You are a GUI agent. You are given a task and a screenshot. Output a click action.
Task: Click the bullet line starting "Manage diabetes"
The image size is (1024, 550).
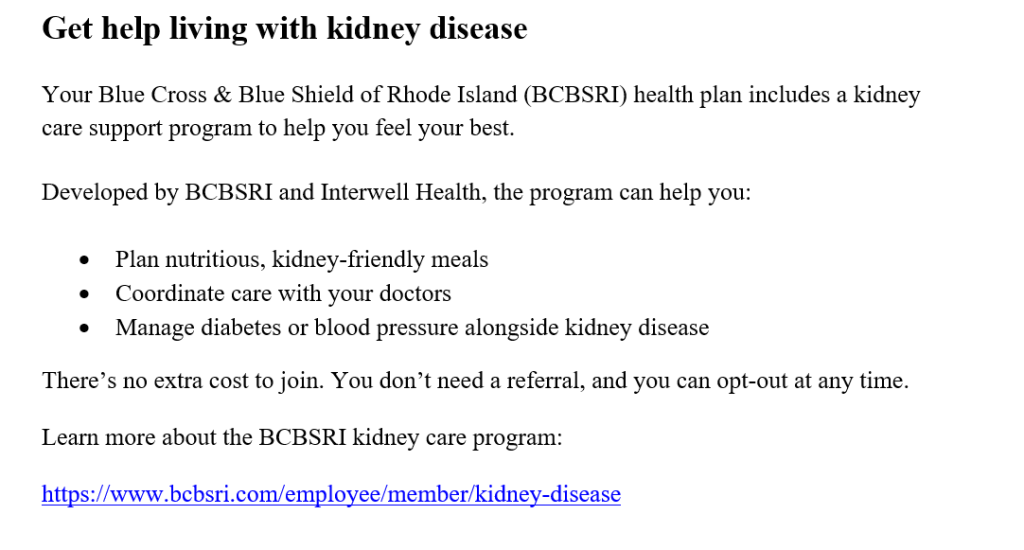[x=412, y=327]
